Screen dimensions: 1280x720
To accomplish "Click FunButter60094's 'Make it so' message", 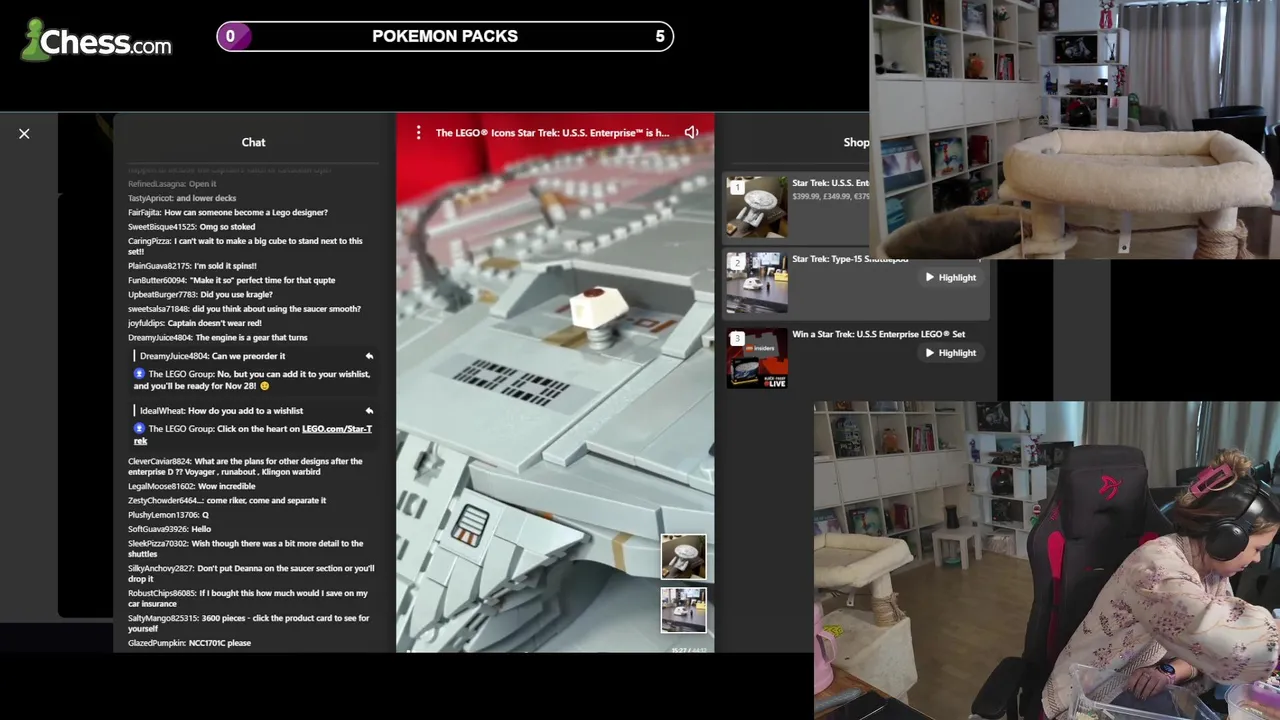I will click(232, 280).
